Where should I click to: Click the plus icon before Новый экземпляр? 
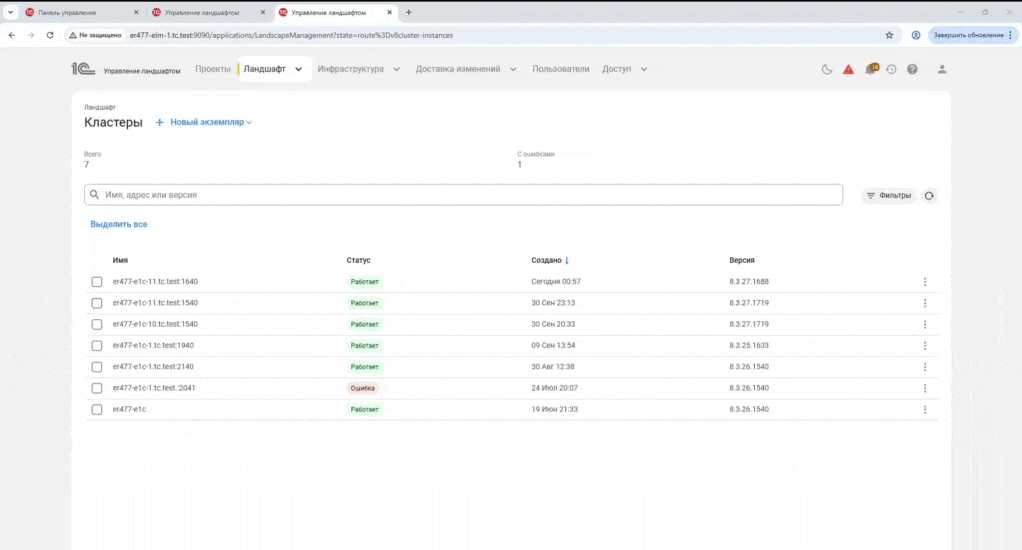point(159,122)
